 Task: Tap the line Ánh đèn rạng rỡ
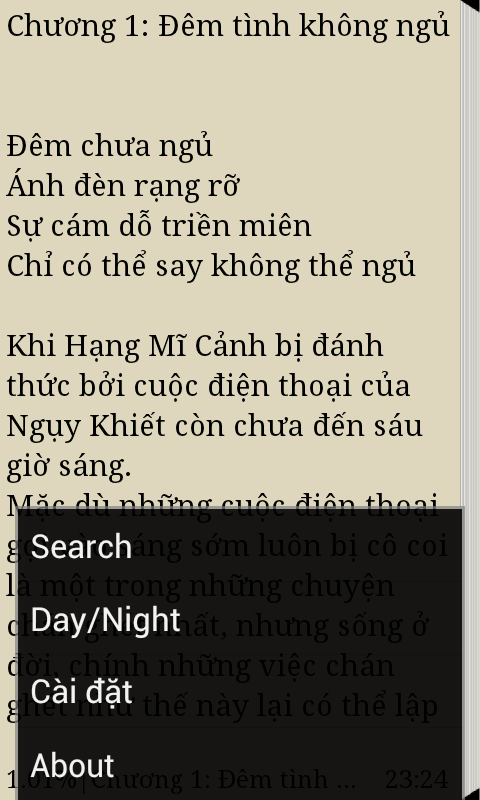(122, 186)
